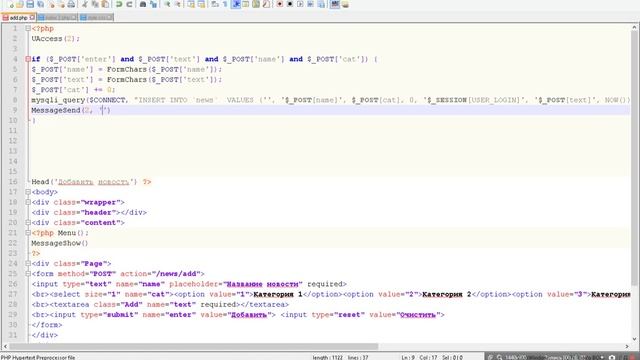Image resolution: width=640 pixels, height=360 pixels.
Task: Click the 'MessageSend(2,' text on line 9
Action: pos(62,110)
